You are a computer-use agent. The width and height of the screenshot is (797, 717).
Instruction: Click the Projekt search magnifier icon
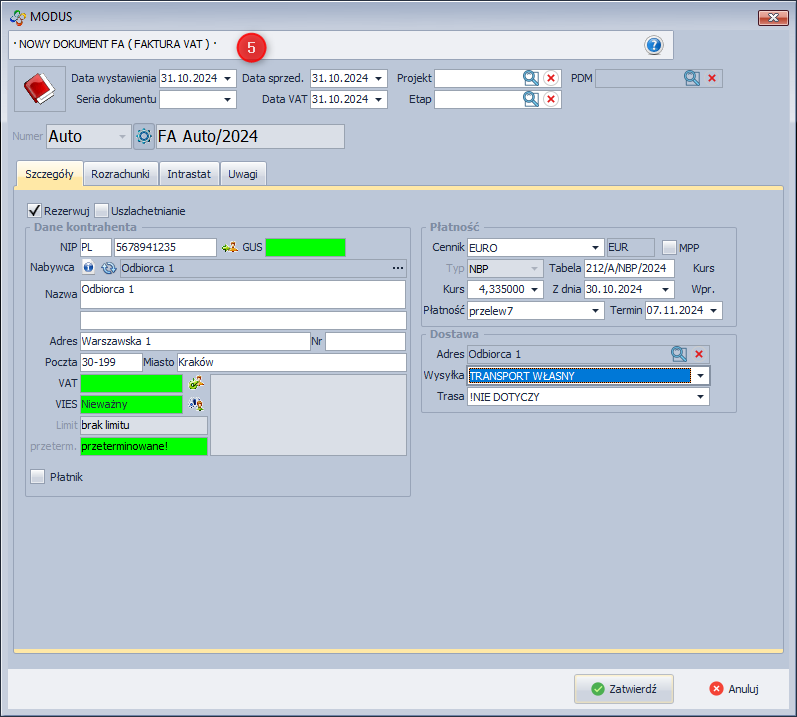(530, 78)
